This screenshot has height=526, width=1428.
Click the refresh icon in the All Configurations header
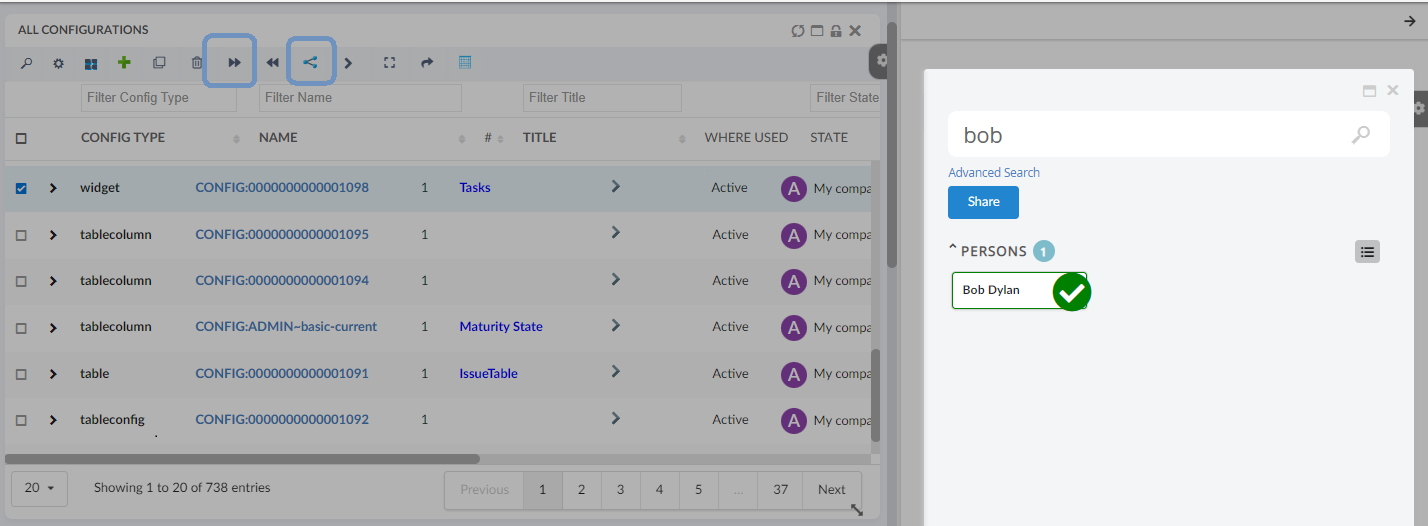pos(798,31)
